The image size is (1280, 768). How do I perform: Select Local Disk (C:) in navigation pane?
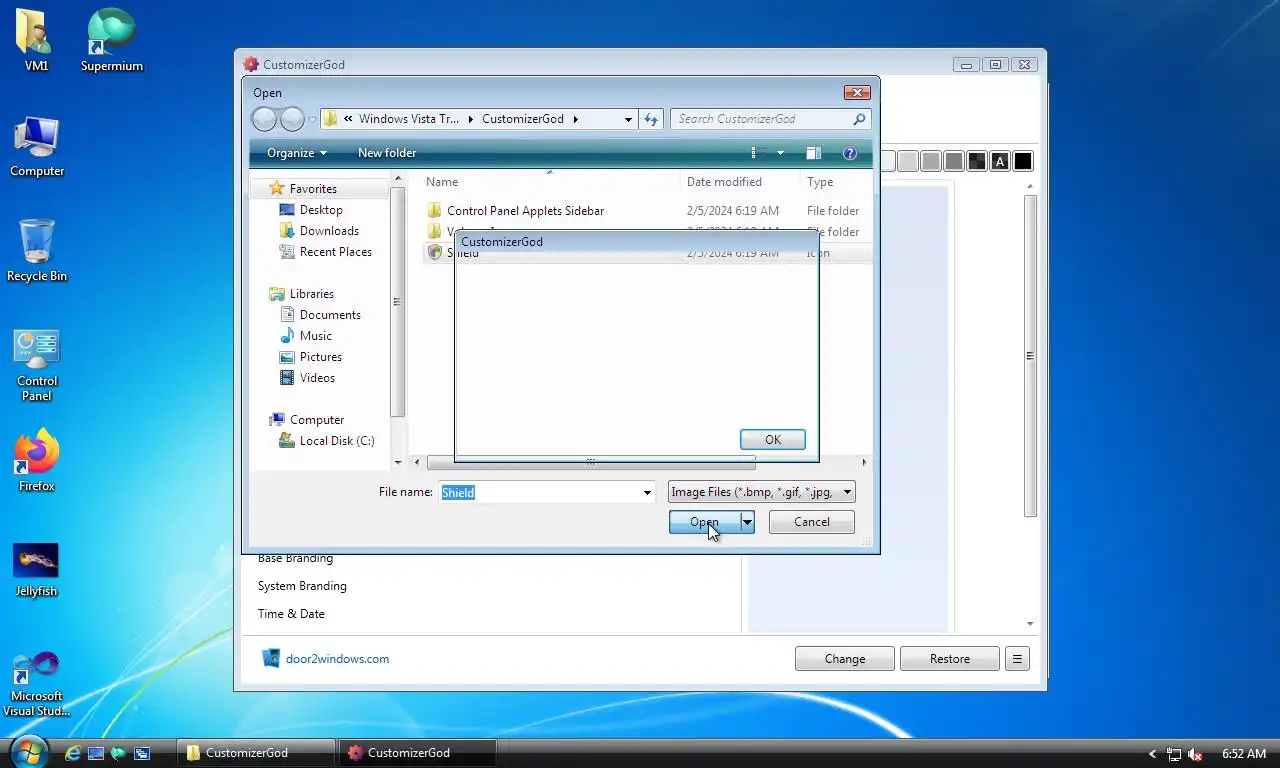coord(336,441)
